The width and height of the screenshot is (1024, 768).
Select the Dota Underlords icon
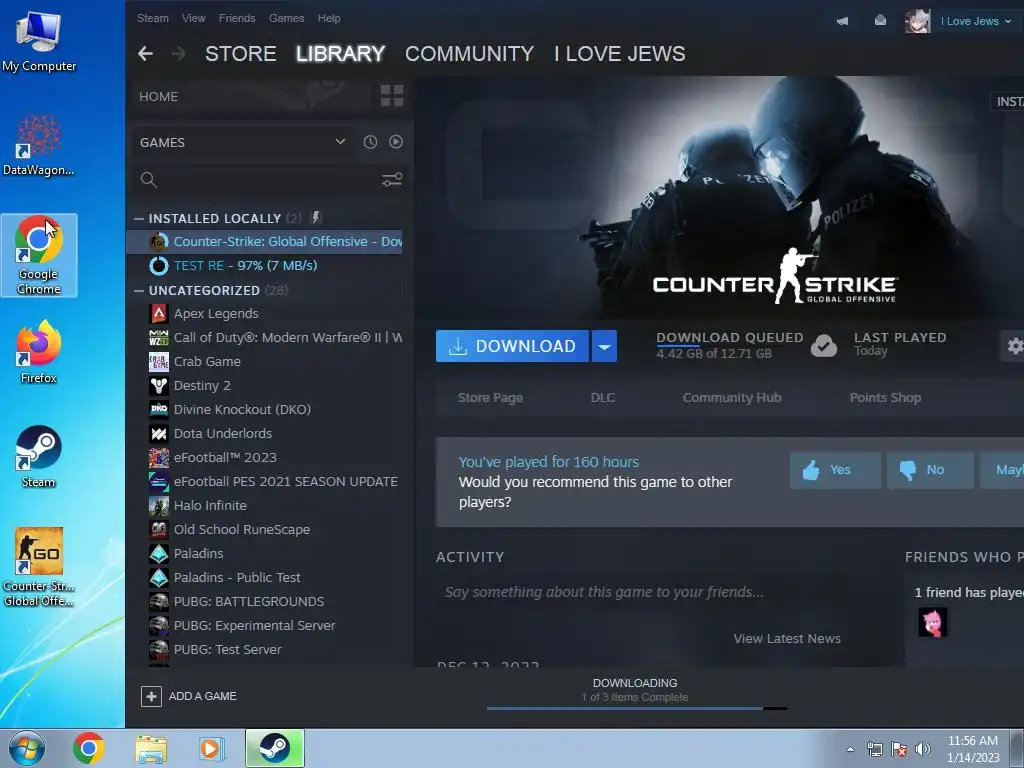pyautogui.click(x=159, y=434)
